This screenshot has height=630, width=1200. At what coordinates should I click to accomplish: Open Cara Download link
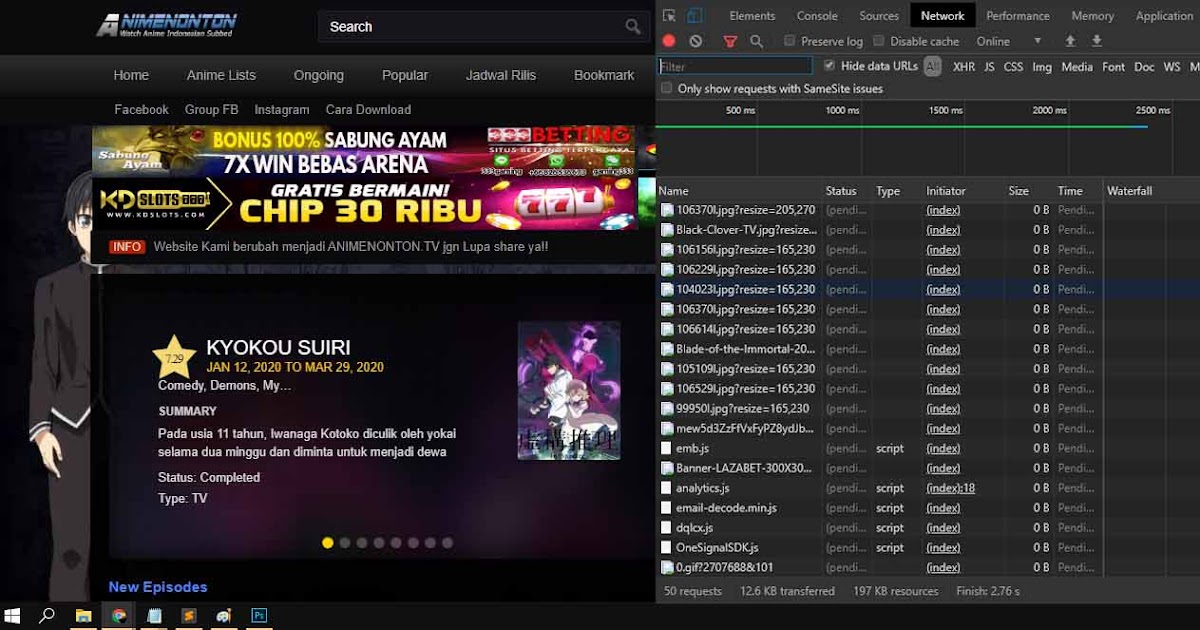coord(368,110)
